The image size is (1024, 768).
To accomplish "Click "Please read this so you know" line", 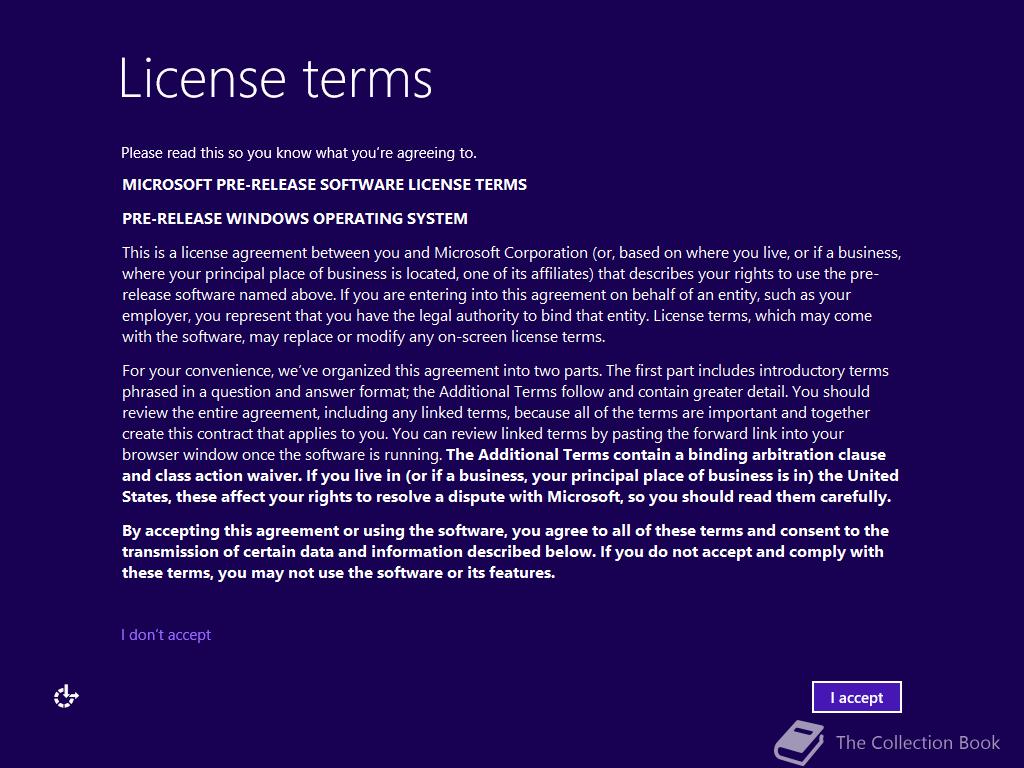I will tap(298, 153).
